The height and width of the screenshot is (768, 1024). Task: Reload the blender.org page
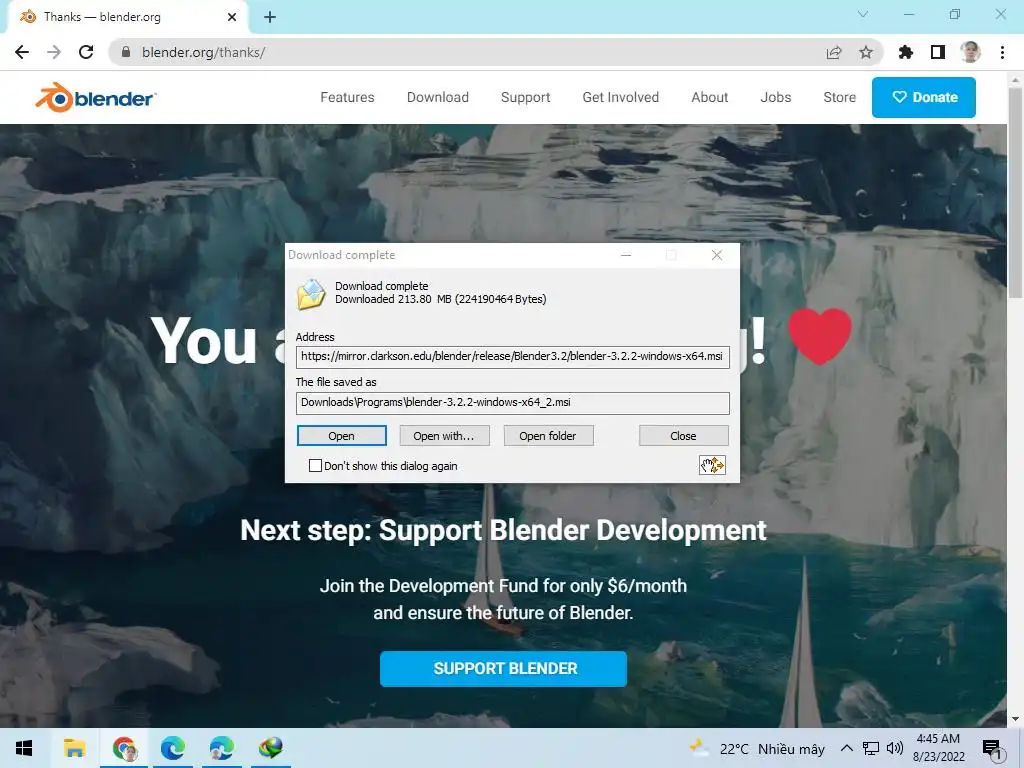tap(86, 52)
